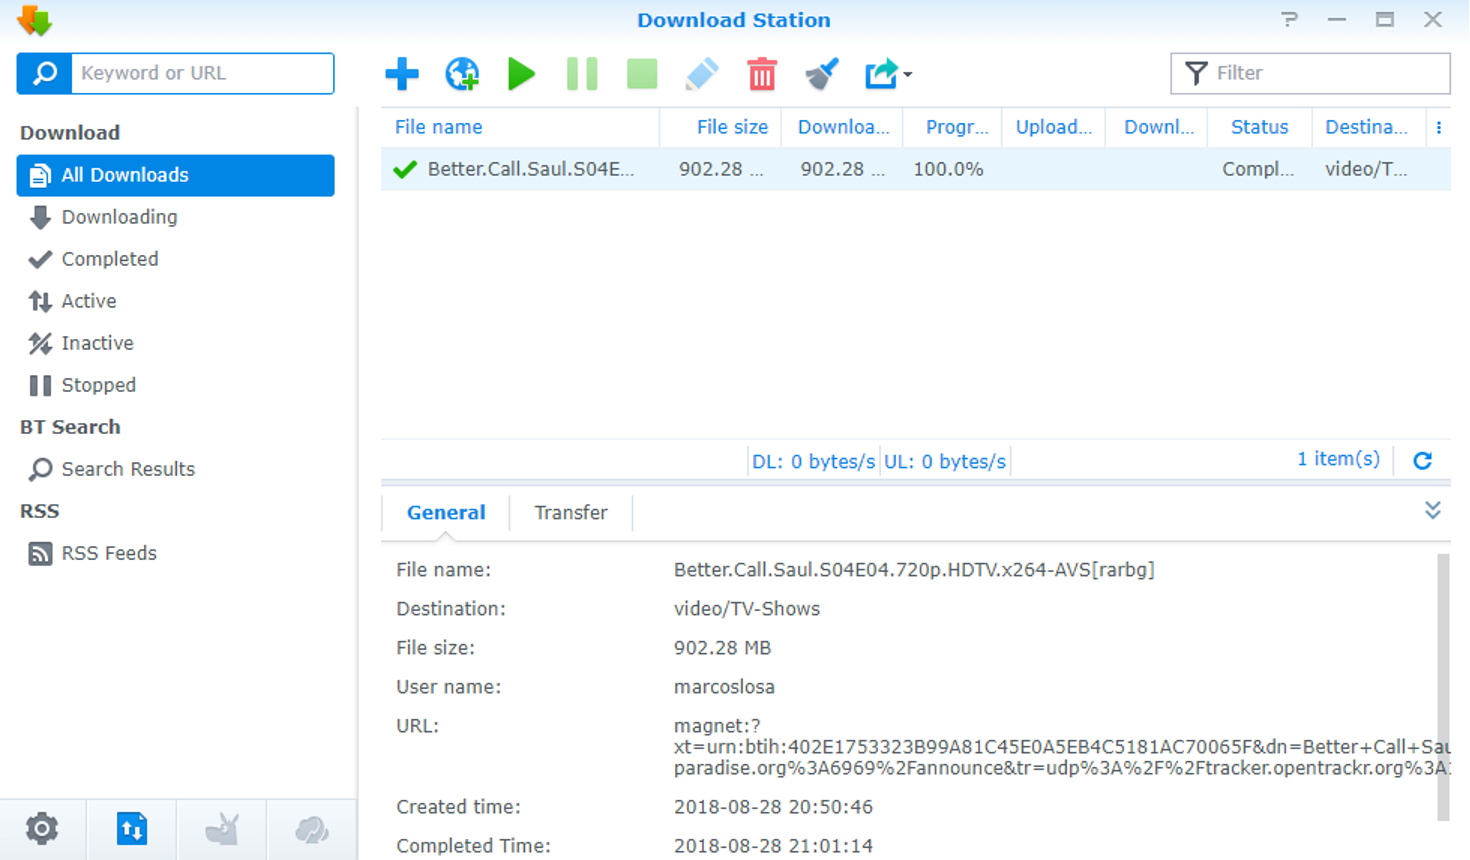
Task: Open Download Station help
Action: [1290, 20]
